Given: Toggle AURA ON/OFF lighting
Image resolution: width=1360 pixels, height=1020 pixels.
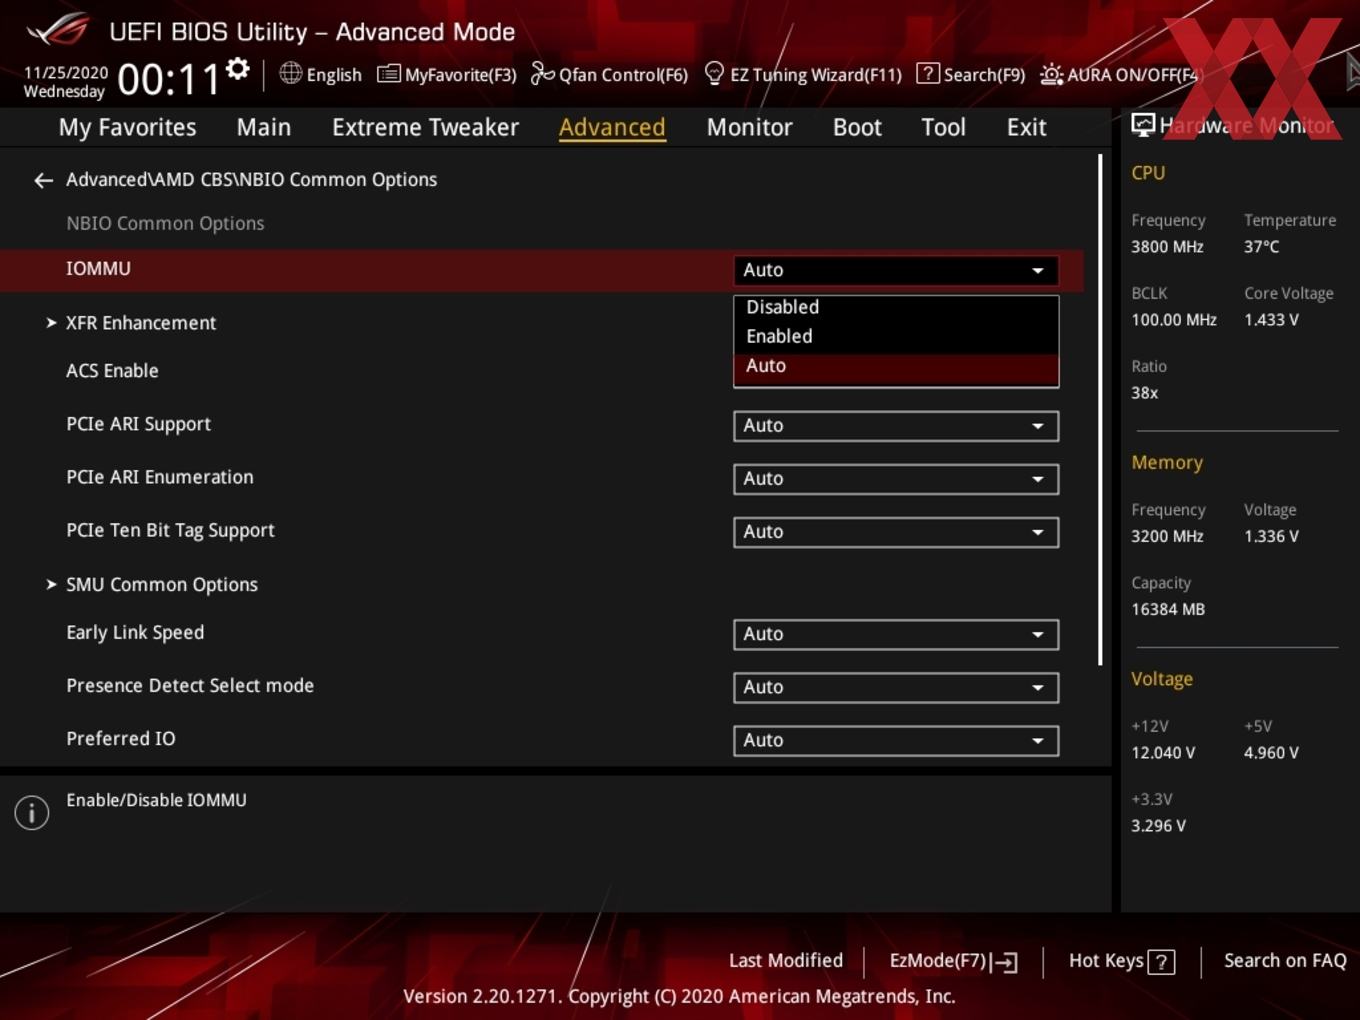Looking at the screenshot, I should [x=1119, y=74].
